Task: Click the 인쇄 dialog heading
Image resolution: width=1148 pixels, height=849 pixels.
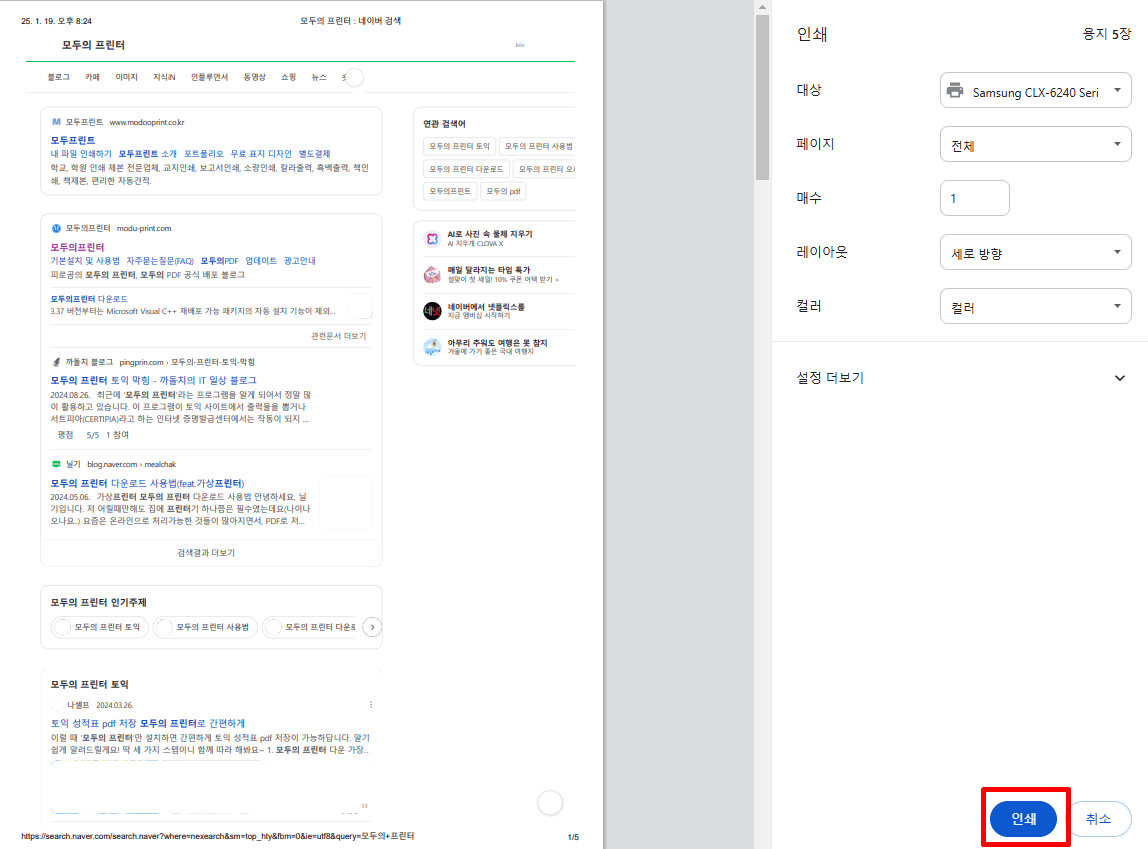Action: click(811, 34)
